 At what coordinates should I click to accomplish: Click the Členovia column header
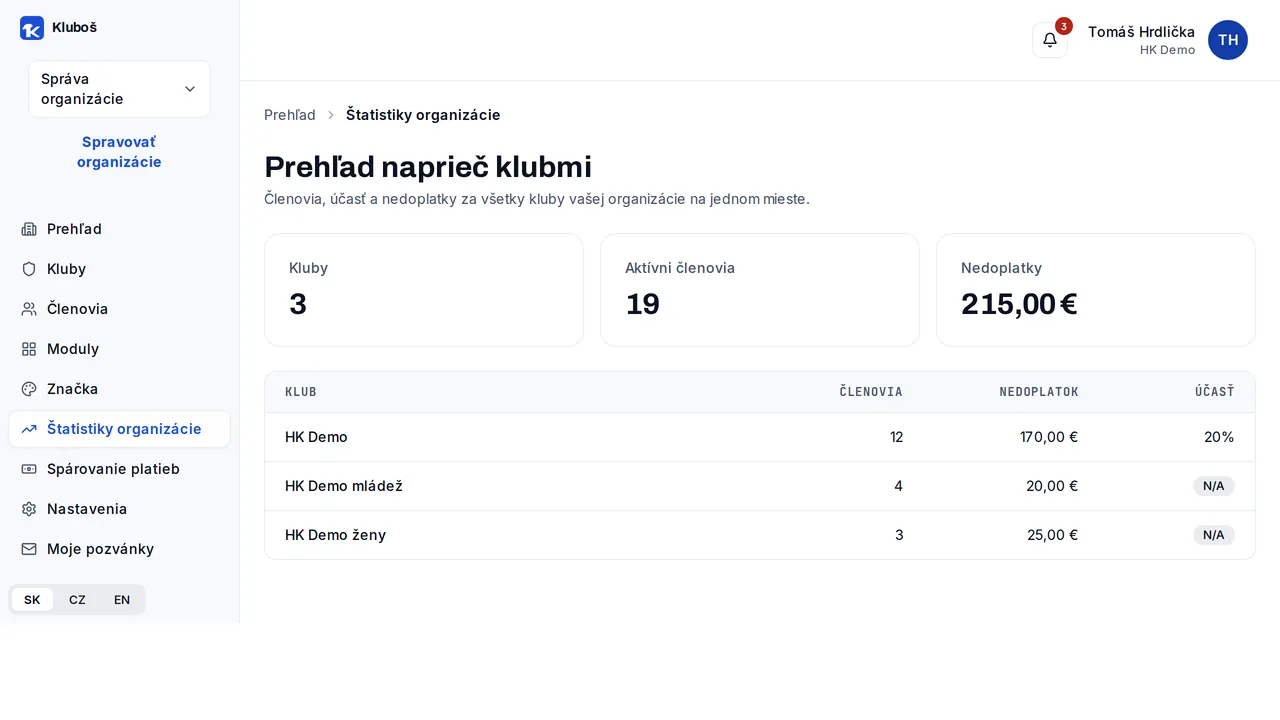[871, 392]
